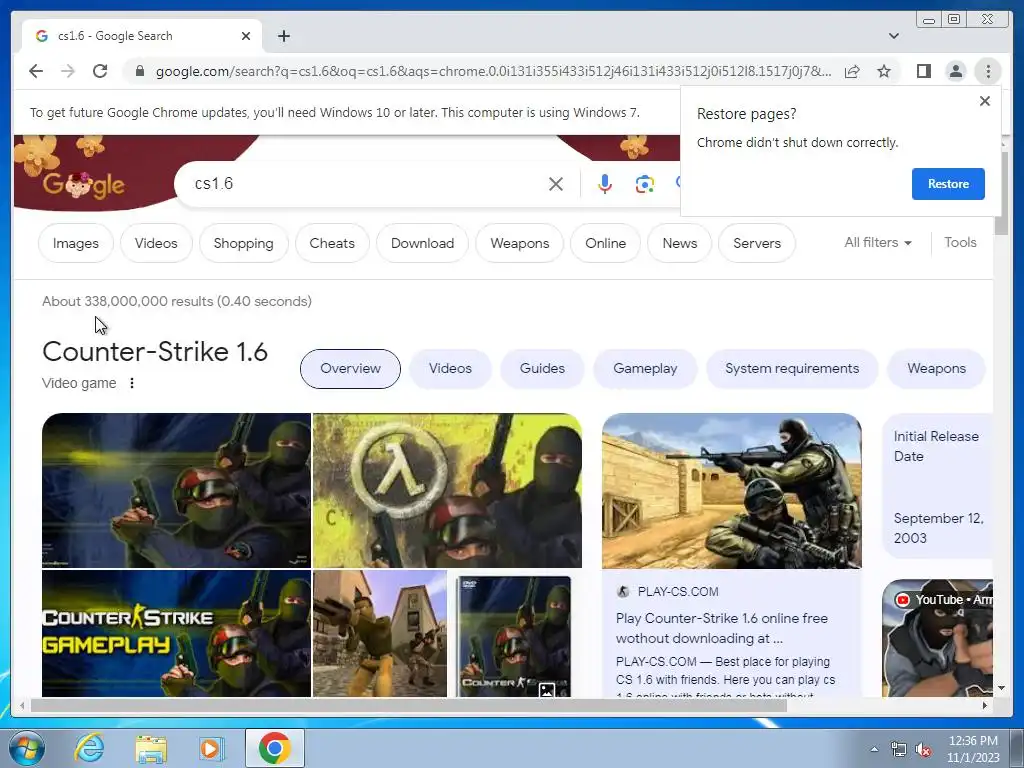Filter results by Images
This screenshot has width=1024, height=768.
pos(76,243)
